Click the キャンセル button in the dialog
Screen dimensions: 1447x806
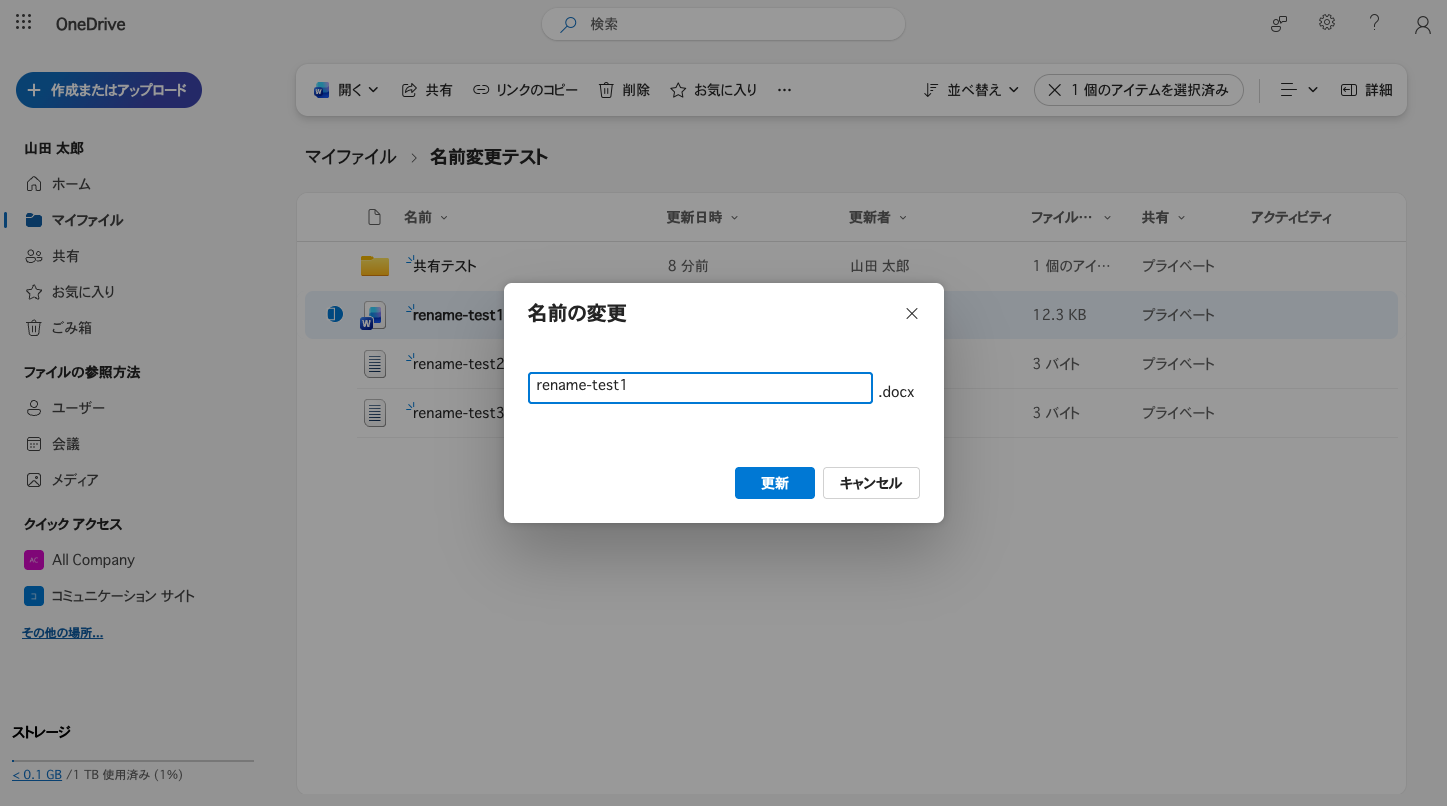click(871, 483)
